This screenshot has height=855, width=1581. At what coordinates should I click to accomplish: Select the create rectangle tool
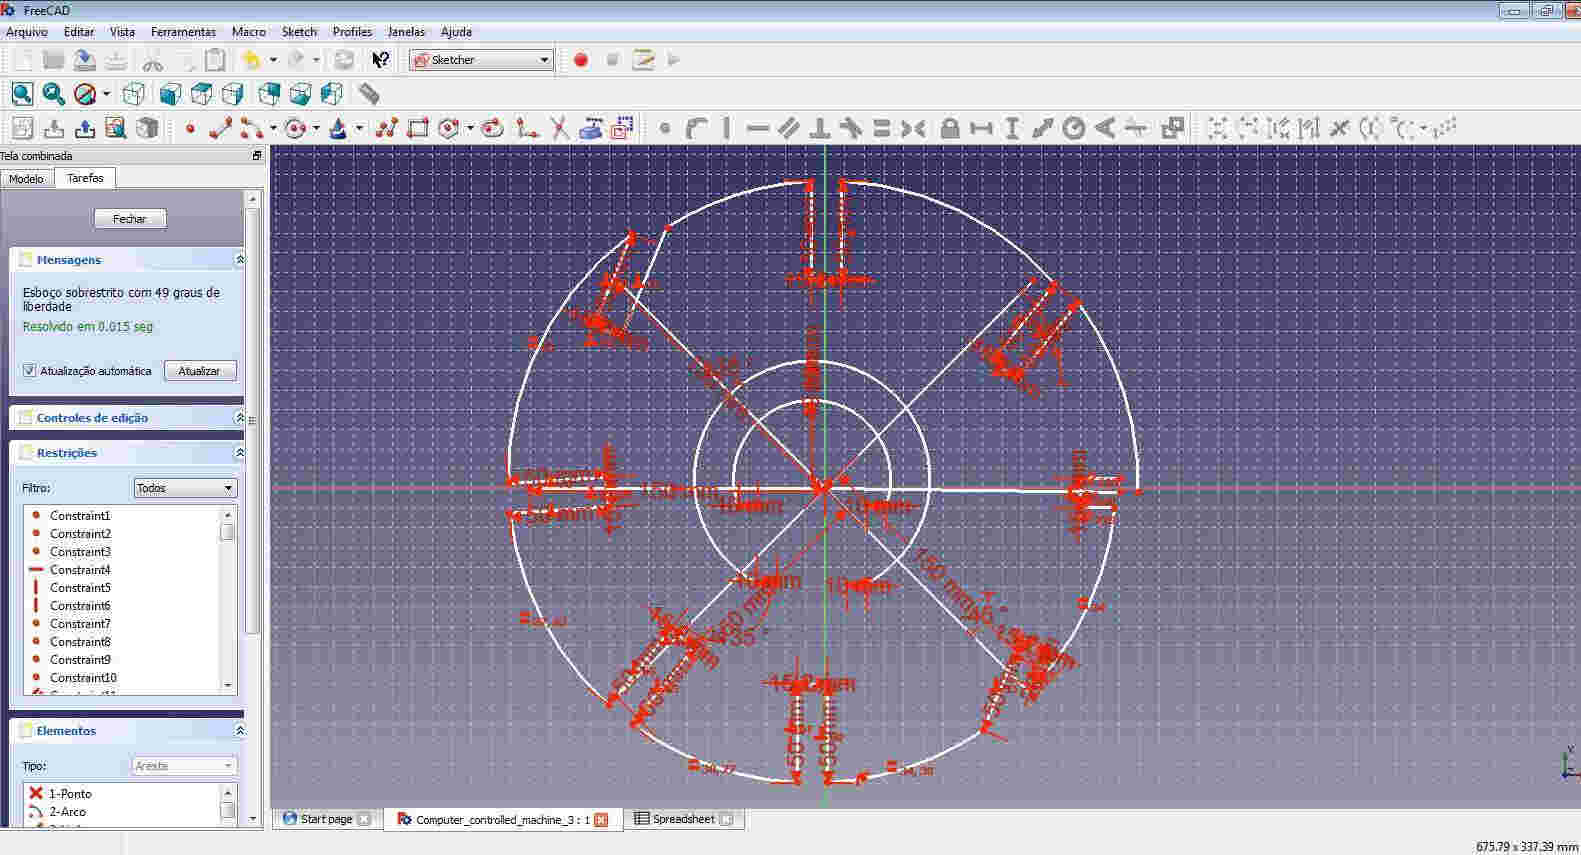coord(418,128)
